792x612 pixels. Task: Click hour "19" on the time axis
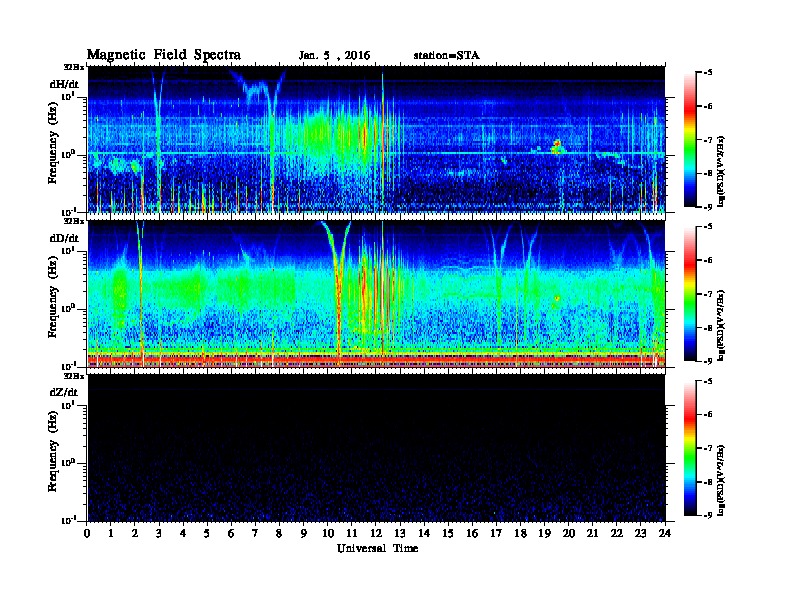pos(544,533)
